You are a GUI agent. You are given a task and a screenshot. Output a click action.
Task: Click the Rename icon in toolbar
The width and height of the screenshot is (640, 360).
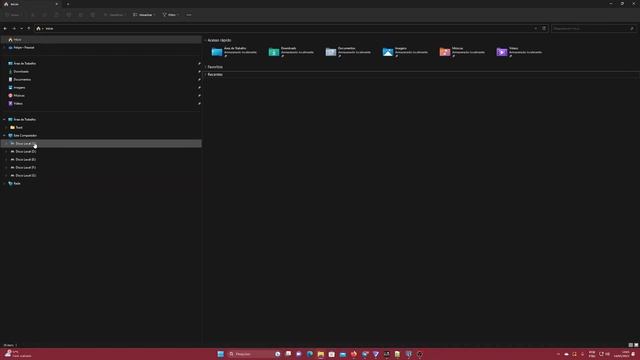69,15
